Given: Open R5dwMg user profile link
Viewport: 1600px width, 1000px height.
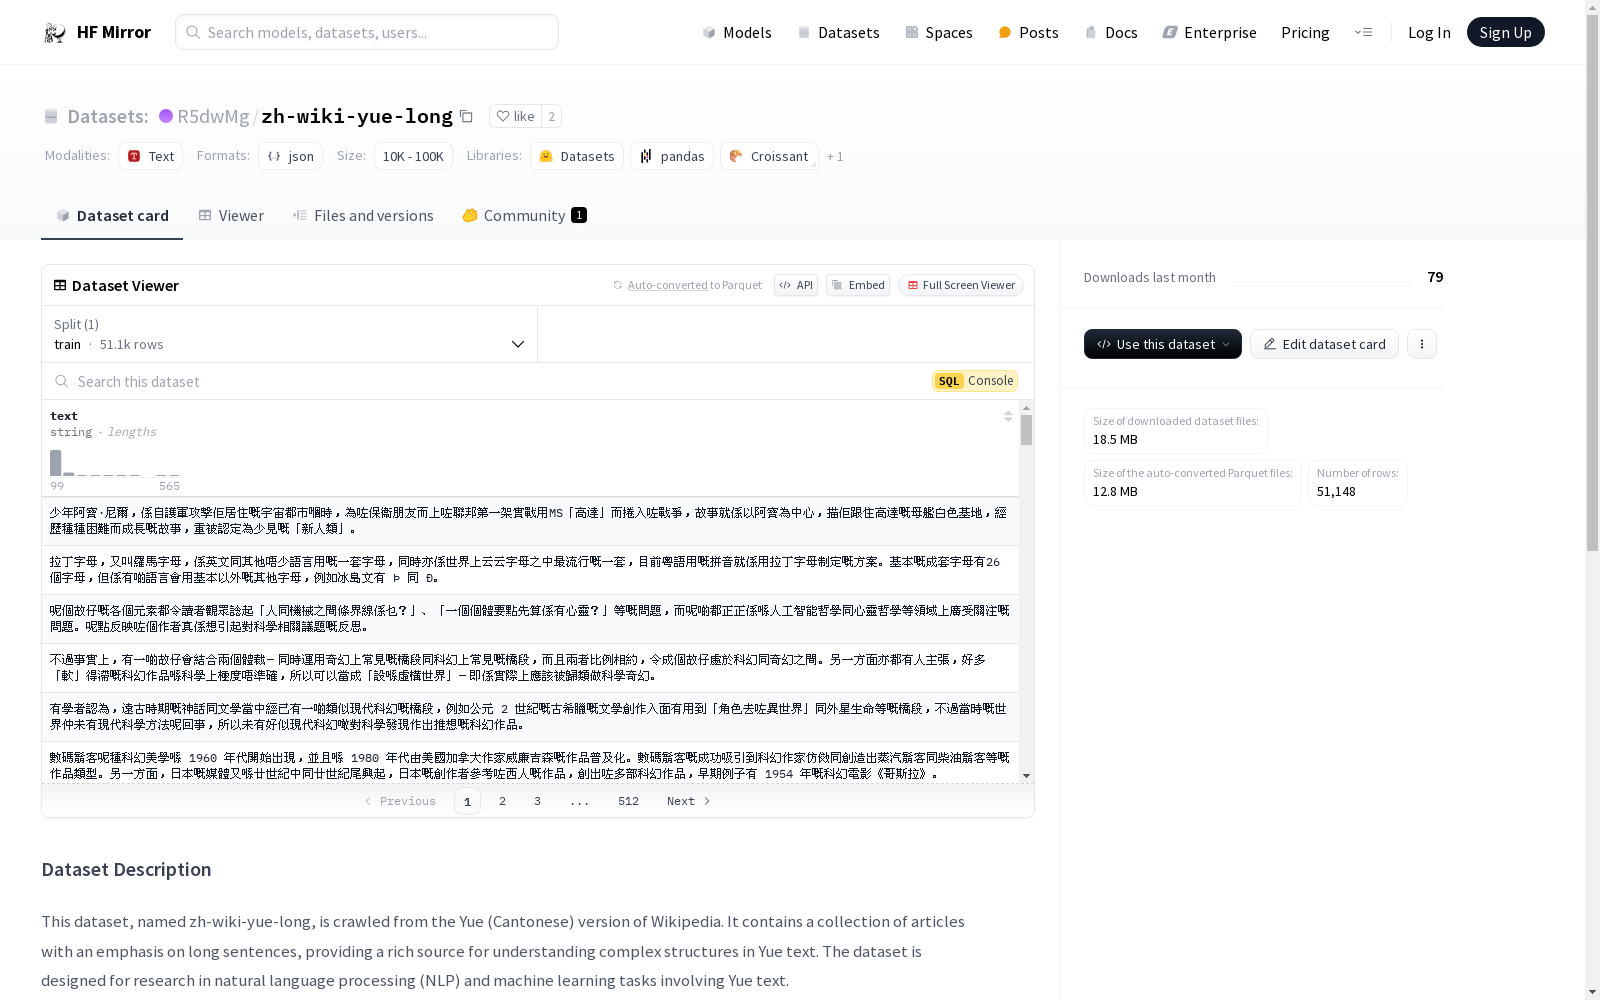Looking at the screenshot, I should point(213,116).
